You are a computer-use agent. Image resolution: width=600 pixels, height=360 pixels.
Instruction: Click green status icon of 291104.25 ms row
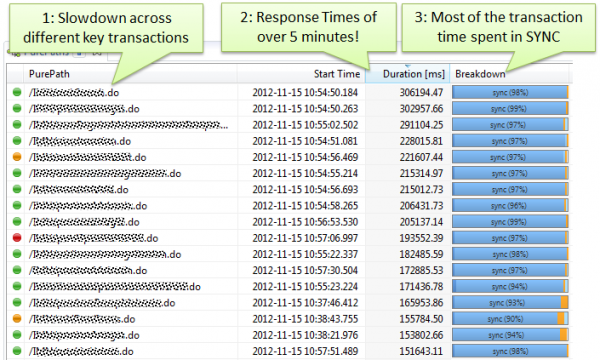point(17,124)
